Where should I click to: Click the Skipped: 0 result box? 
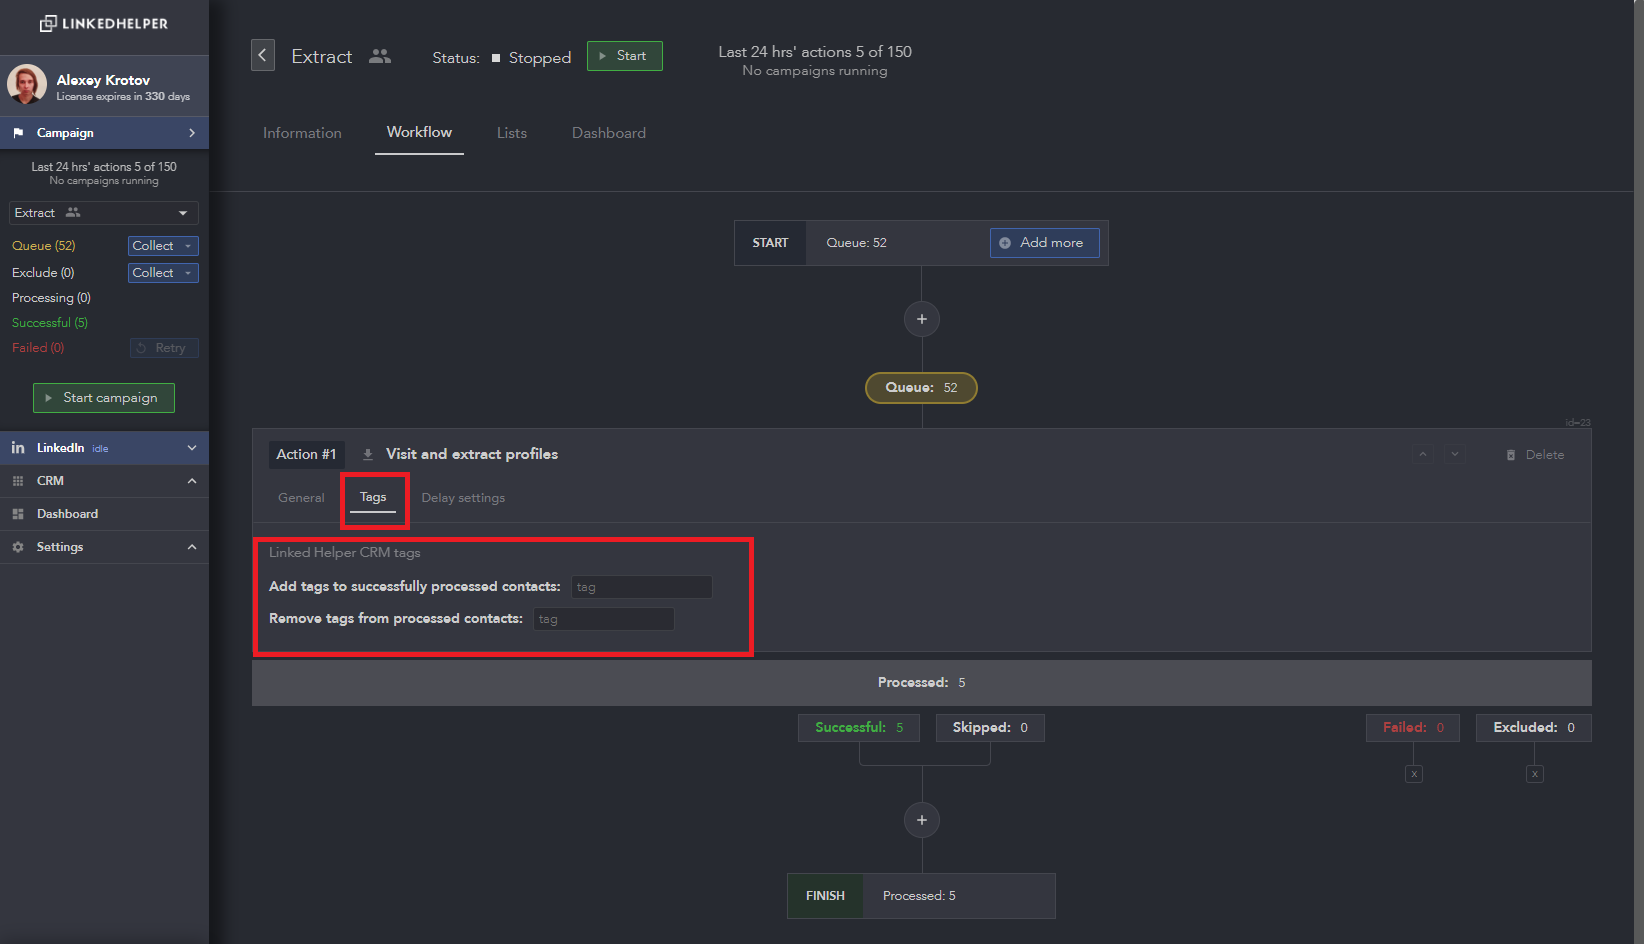[990, 728]
